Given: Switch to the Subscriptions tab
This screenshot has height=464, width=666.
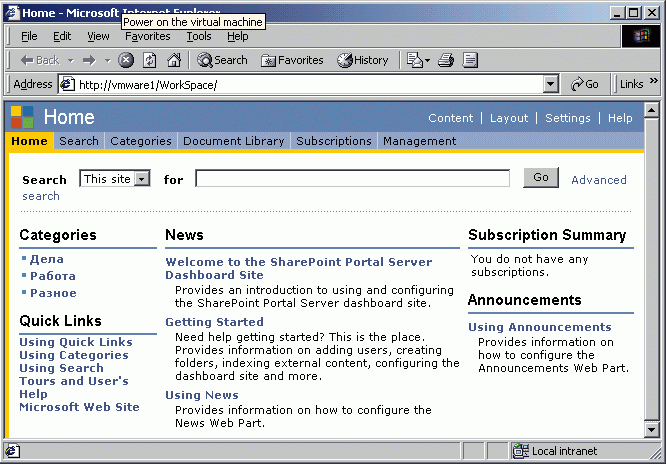Looking at the screenshot, I should click(334, 141).
